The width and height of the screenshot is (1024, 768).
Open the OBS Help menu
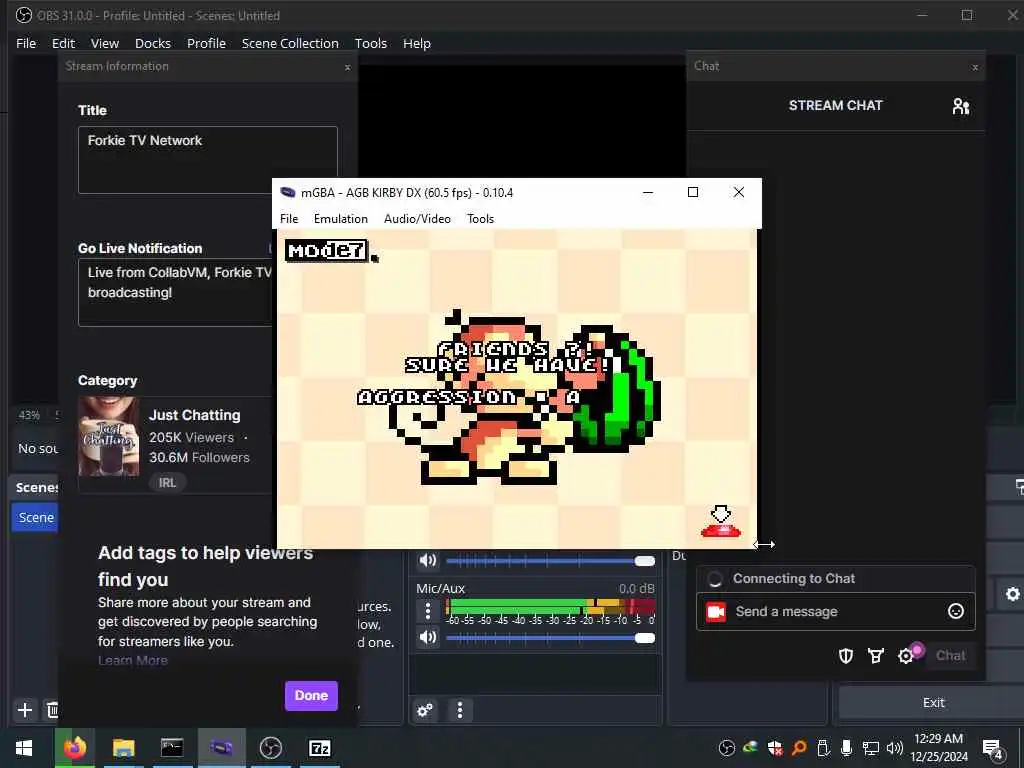click(x=417, y=43)
